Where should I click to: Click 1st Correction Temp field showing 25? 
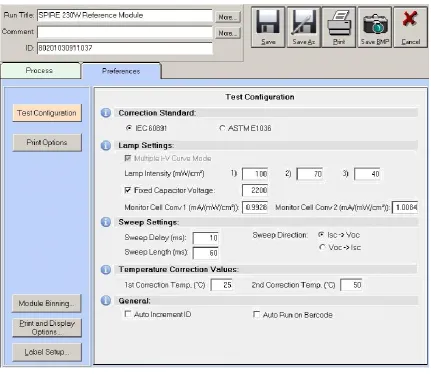point(221,285)
